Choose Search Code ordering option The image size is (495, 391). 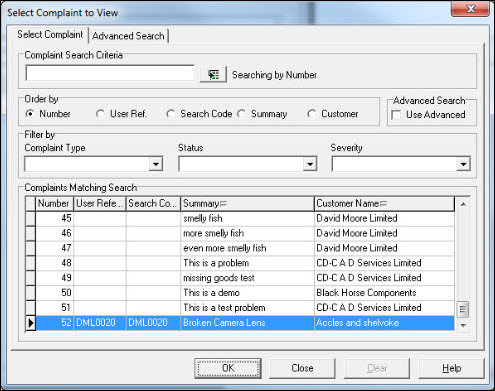pyautogui.click(x=171, y=114)
